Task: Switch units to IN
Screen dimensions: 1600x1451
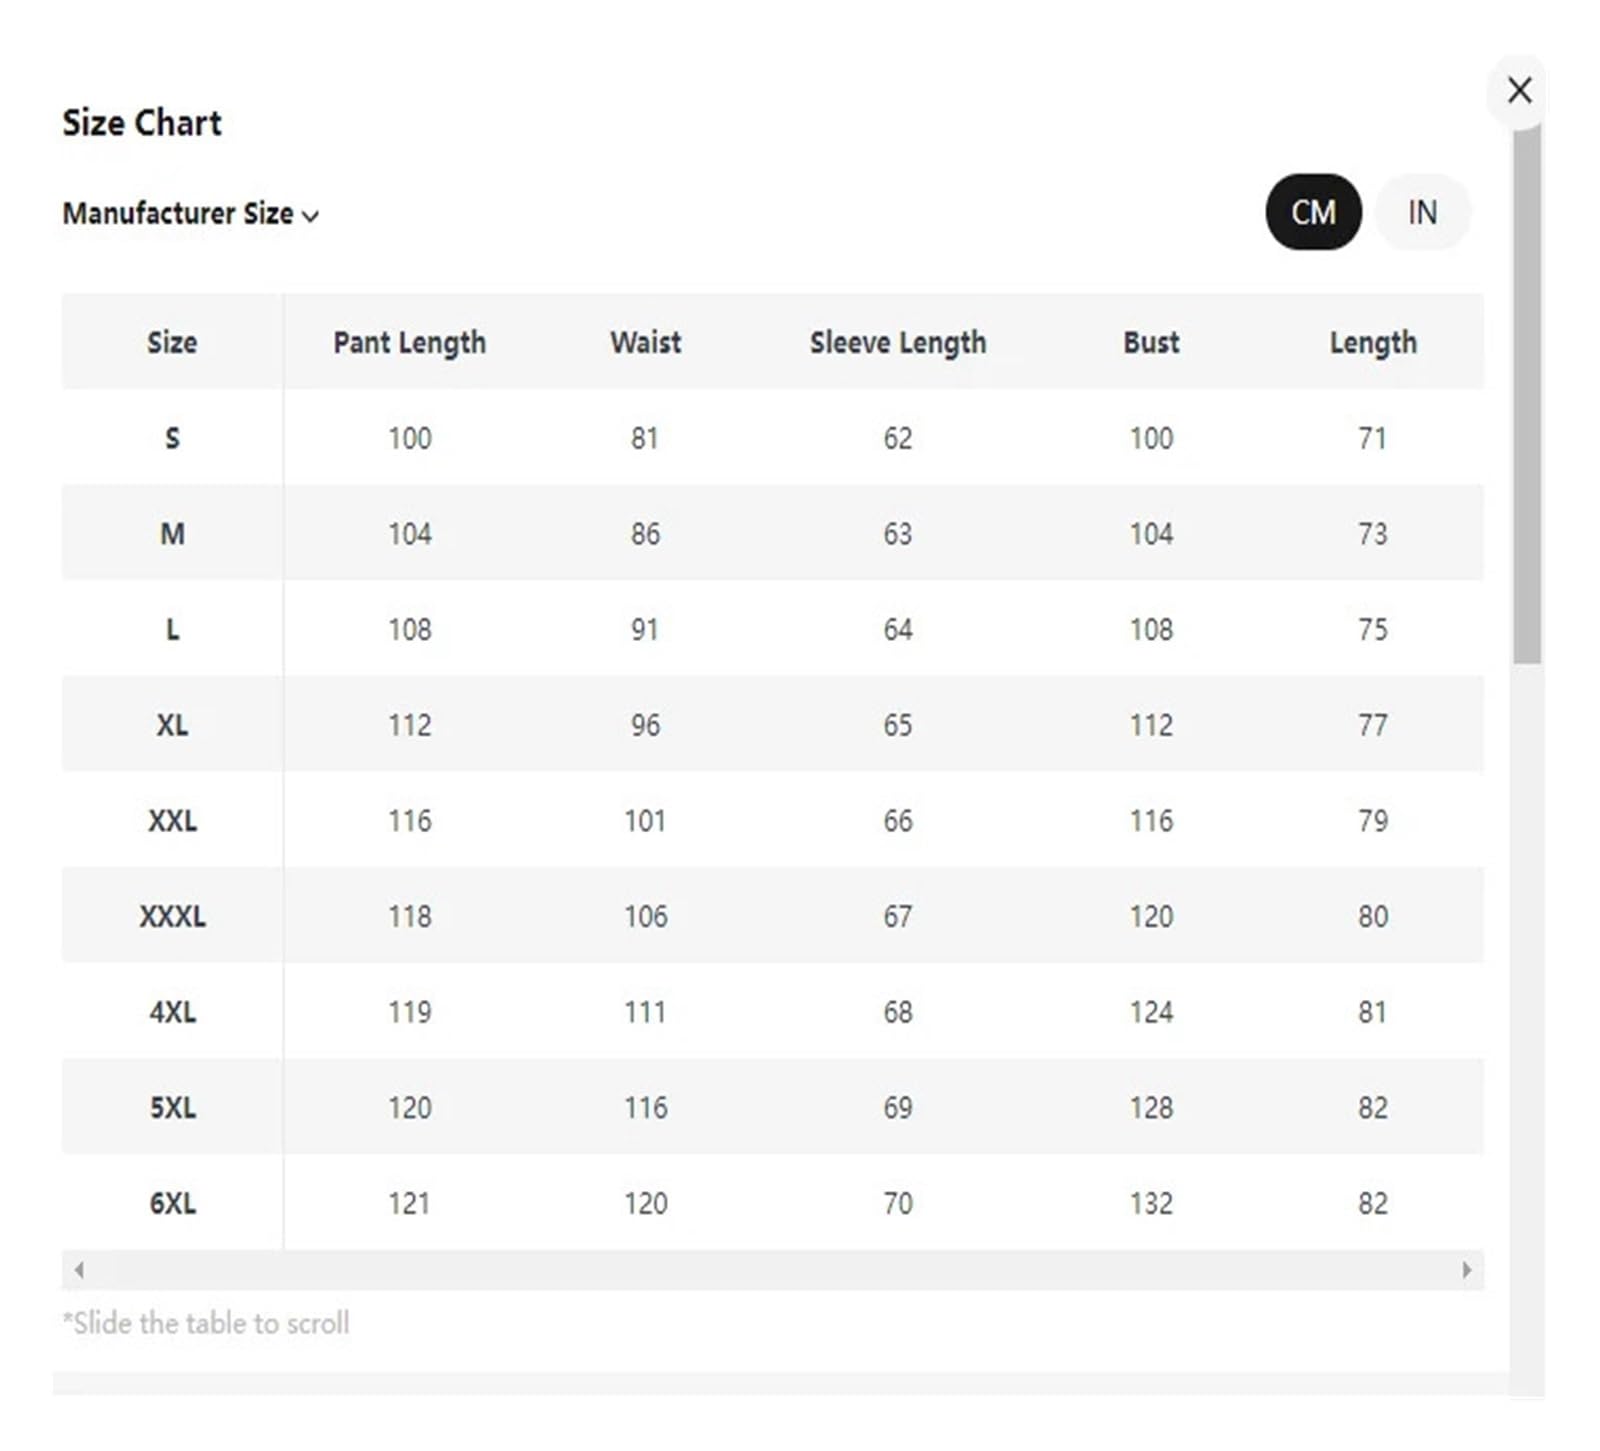Action: tap(1422, 212)
